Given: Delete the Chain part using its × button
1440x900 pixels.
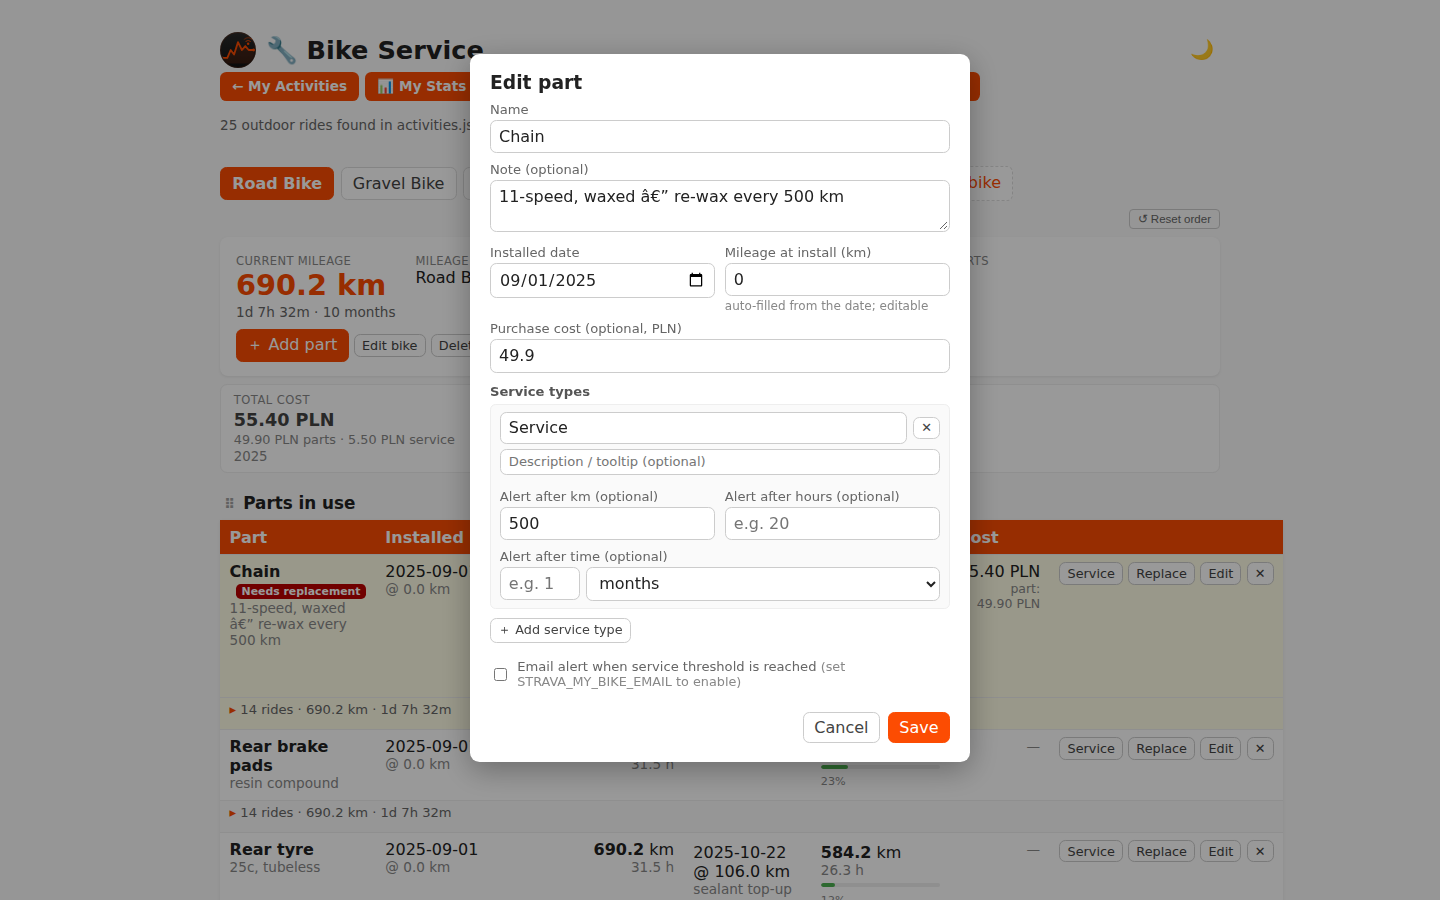Looking at the screenshot, I should click(1260, 574).
